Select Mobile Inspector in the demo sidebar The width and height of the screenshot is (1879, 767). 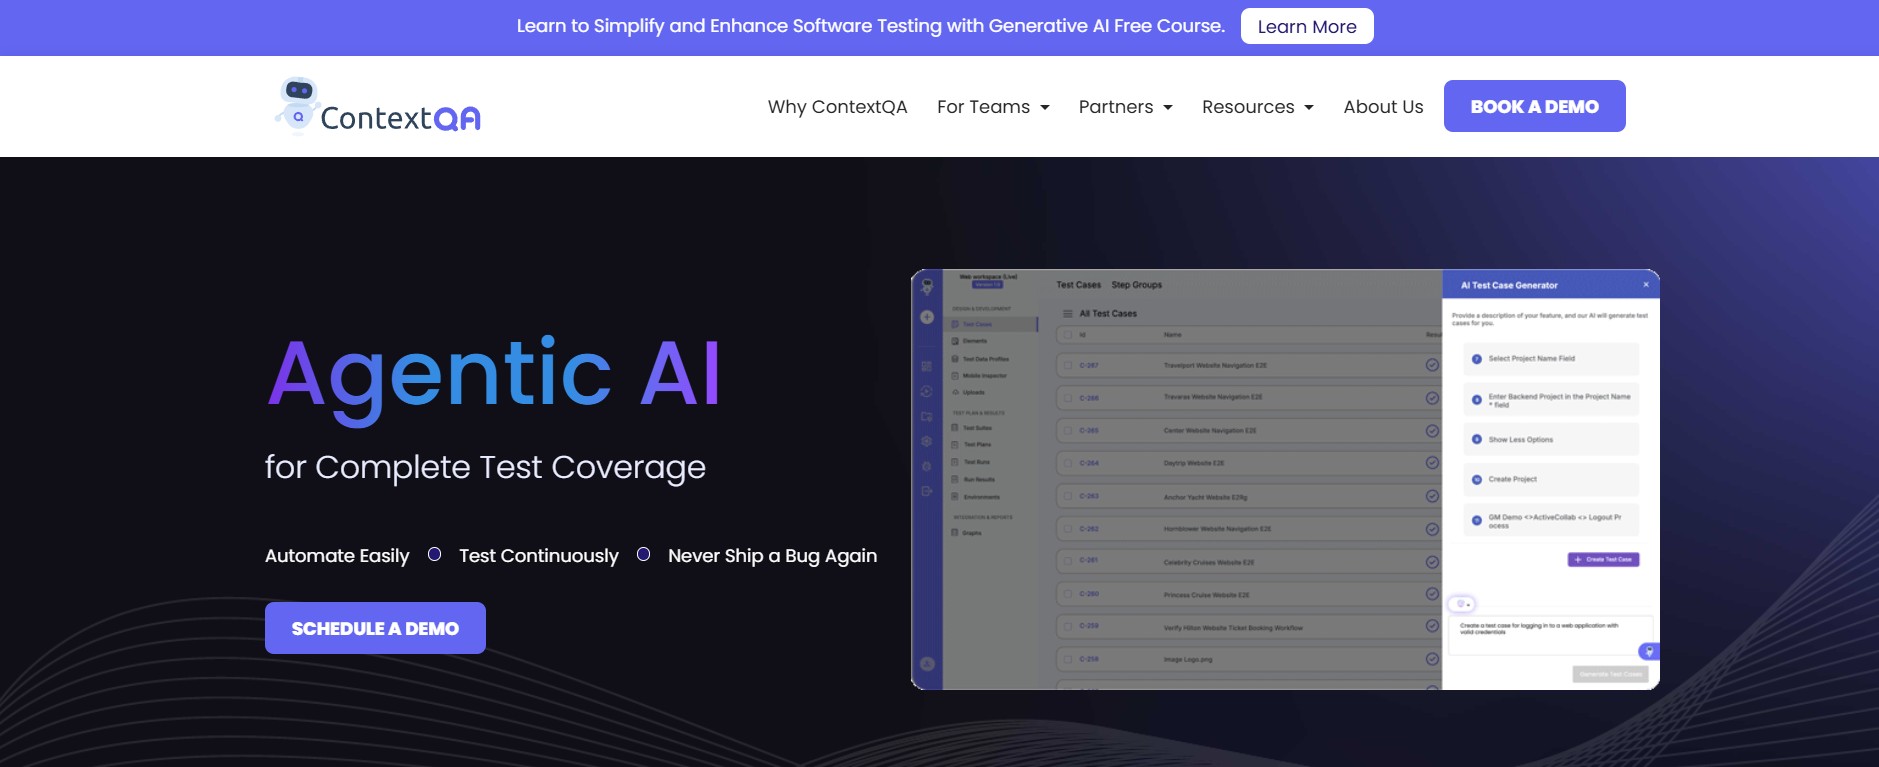(979, 375)
